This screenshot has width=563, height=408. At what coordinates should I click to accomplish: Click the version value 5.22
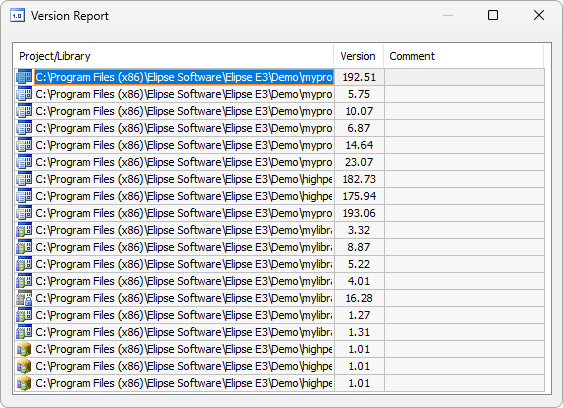359,264
